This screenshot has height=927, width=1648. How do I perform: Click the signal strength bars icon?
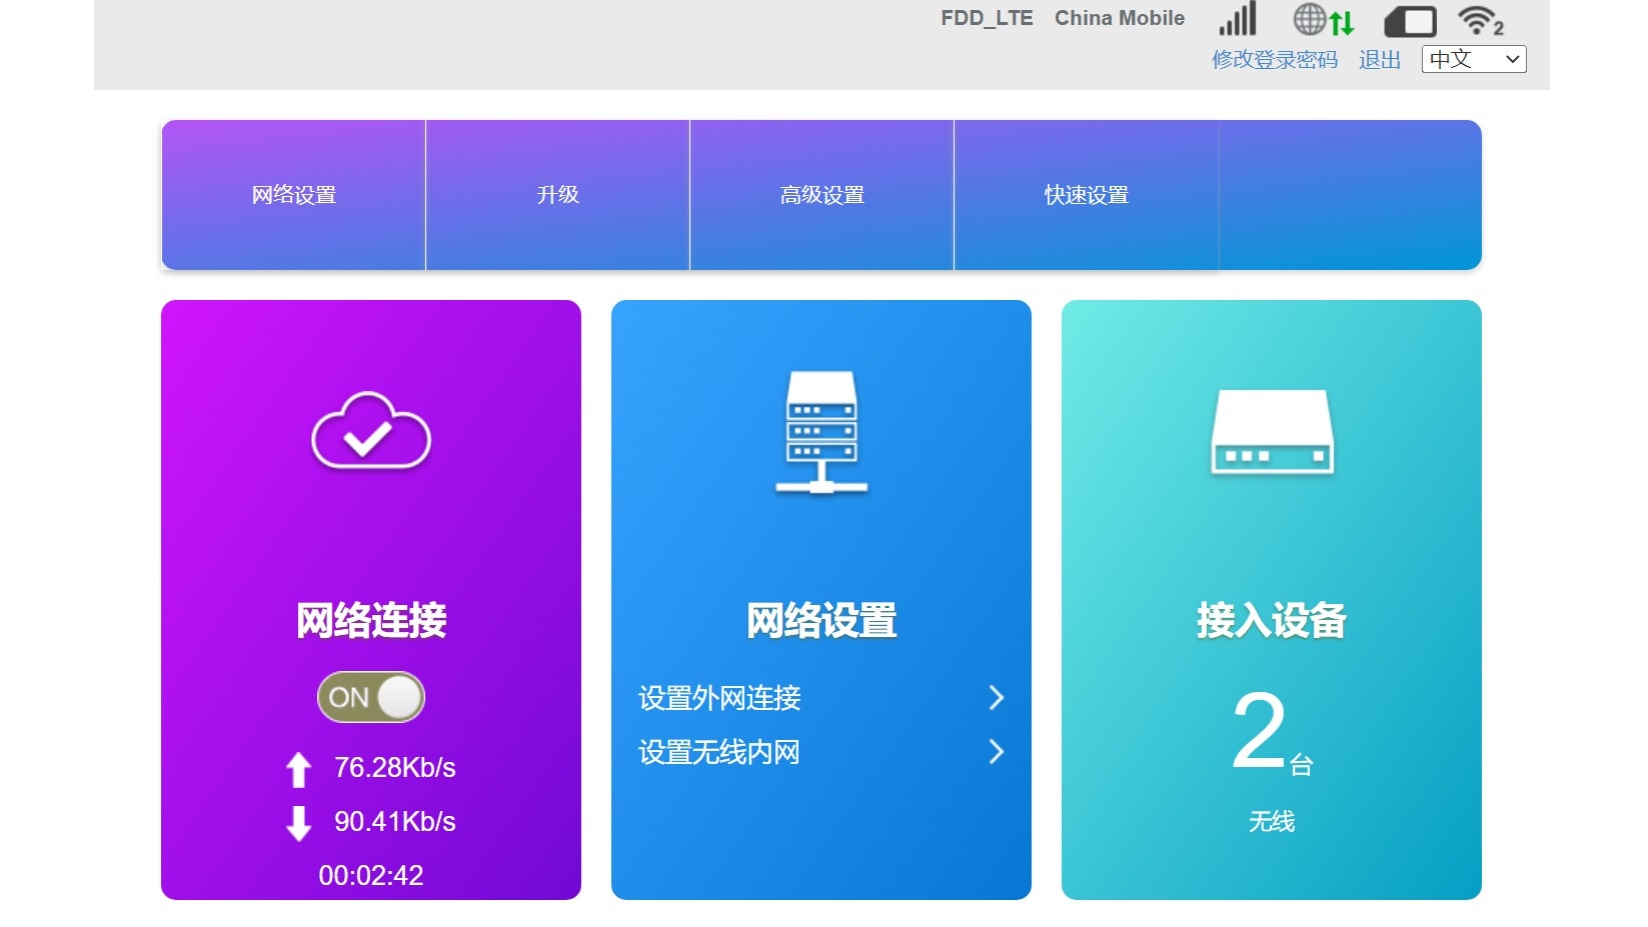(1237, 19)
